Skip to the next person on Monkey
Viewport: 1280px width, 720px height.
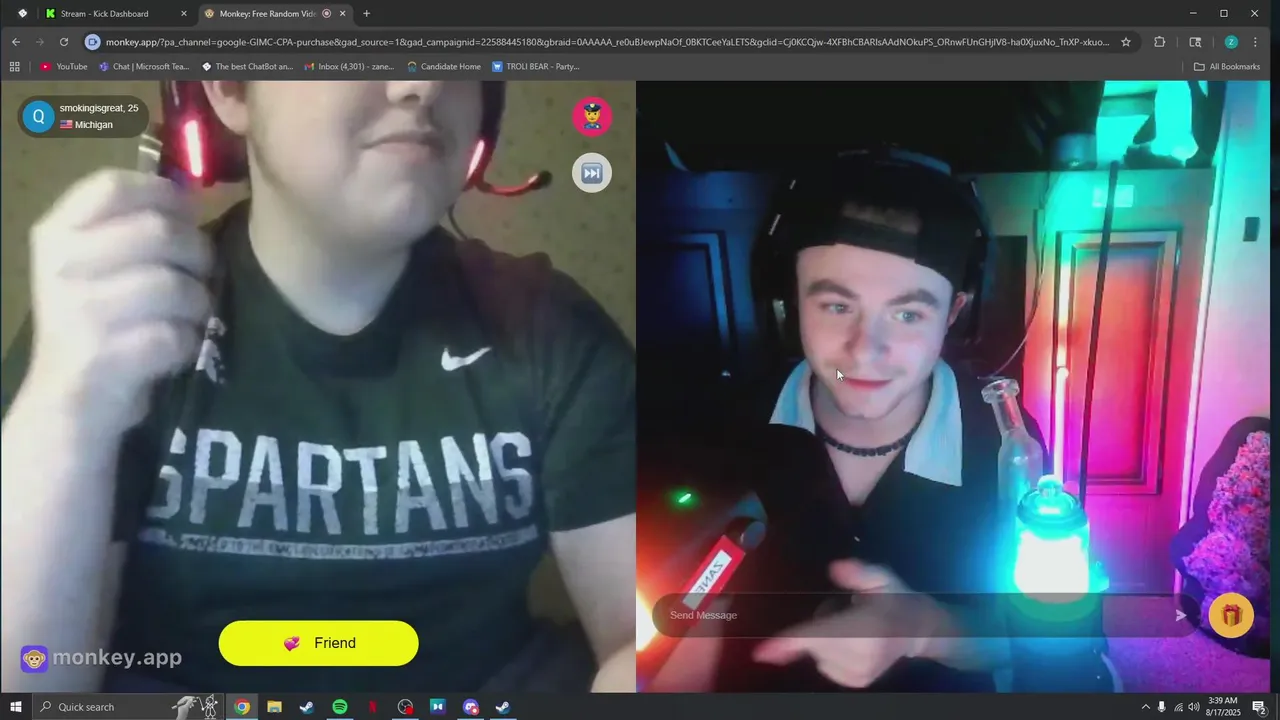[x=591, y=173]
